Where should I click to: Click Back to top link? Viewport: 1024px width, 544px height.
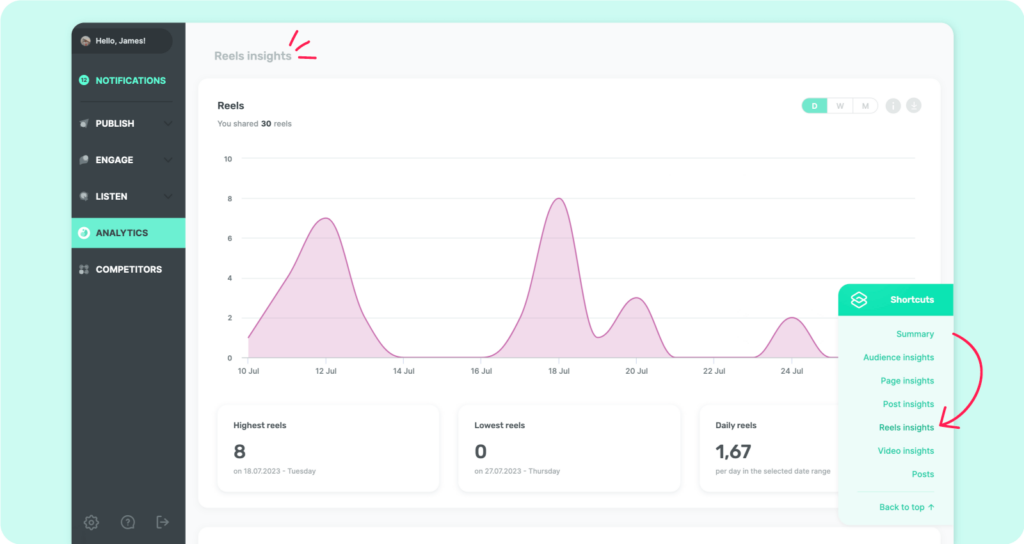[906, 507]
